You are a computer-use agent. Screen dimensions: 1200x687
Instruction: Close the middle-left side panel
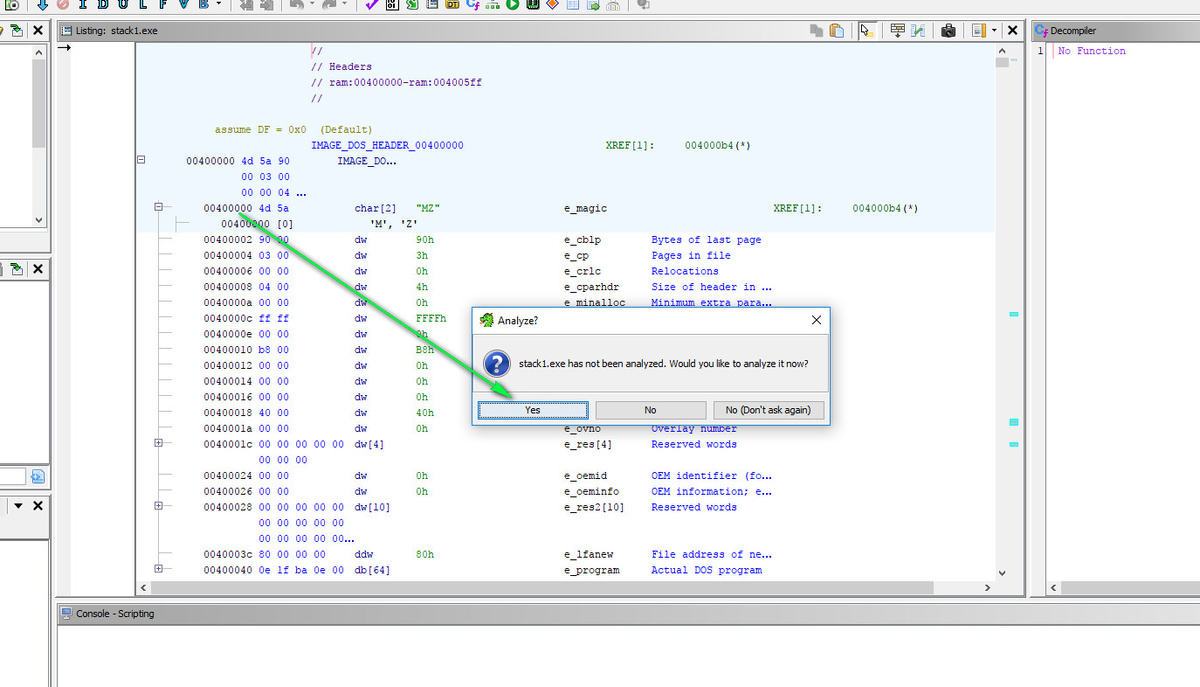(x=38, y=269)
